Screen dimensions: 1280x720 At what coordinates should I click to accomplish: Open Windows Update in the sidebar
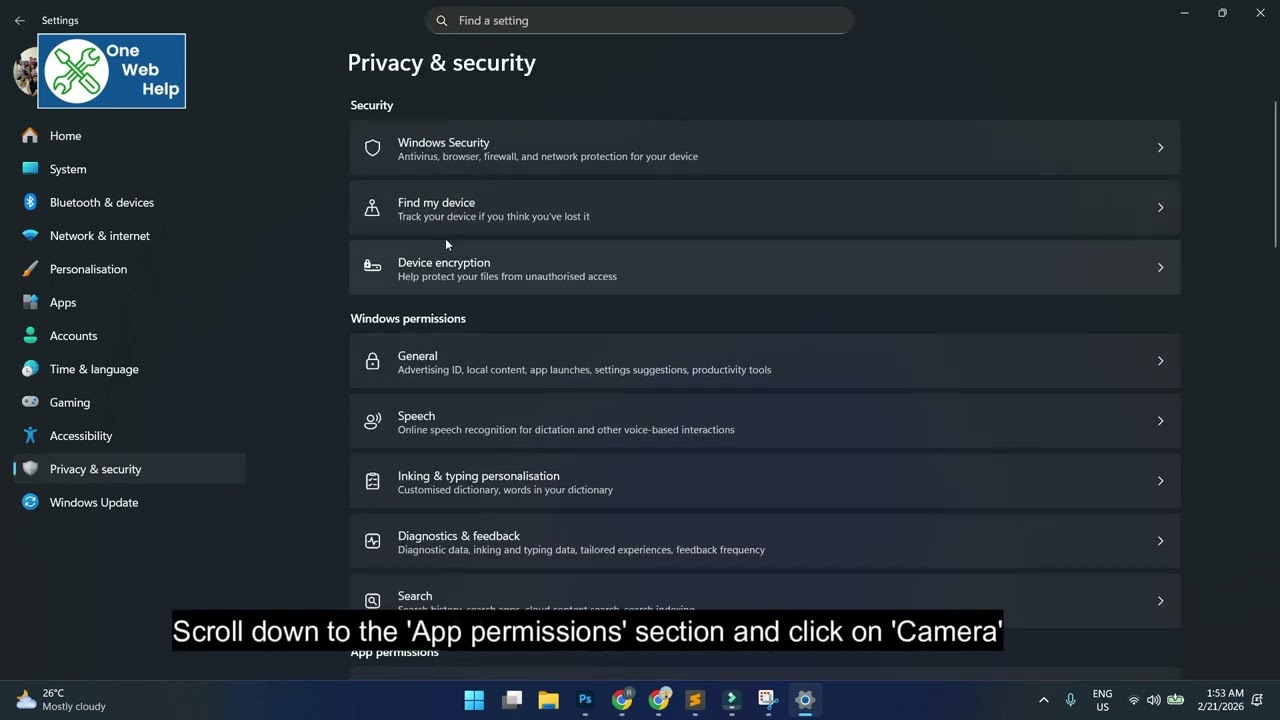[130, 502]
